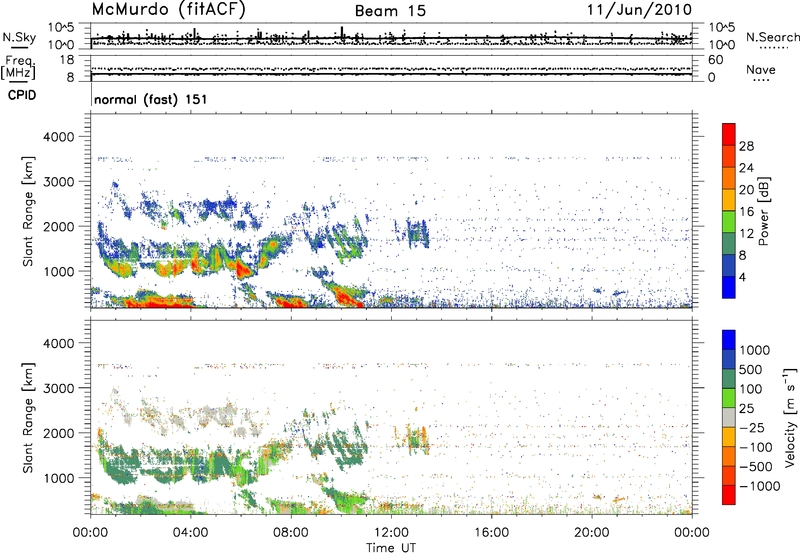Viewport: 800px width, 554px height.
Task: Pick the Power colorbar segment between 4 and 8
Action: pyautogui.click(x=729, y=265)
